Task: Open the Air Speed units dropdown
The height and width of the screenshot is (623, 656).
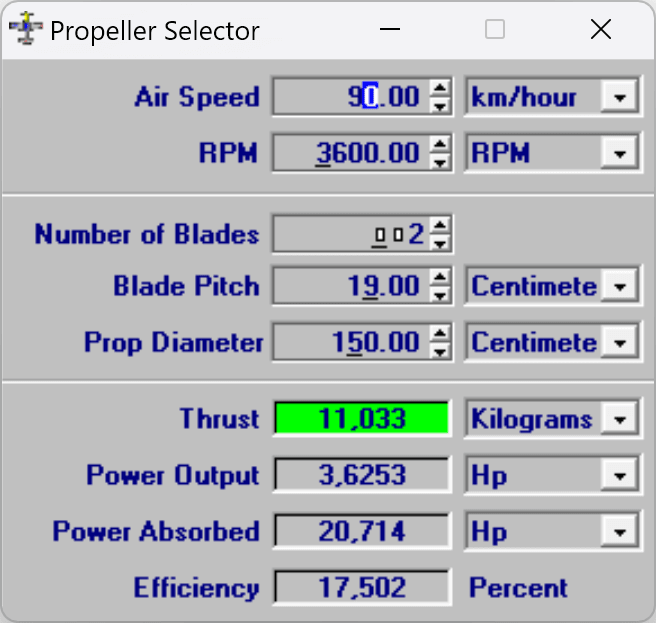Action: pyautogui.click(x=622, y=98)
